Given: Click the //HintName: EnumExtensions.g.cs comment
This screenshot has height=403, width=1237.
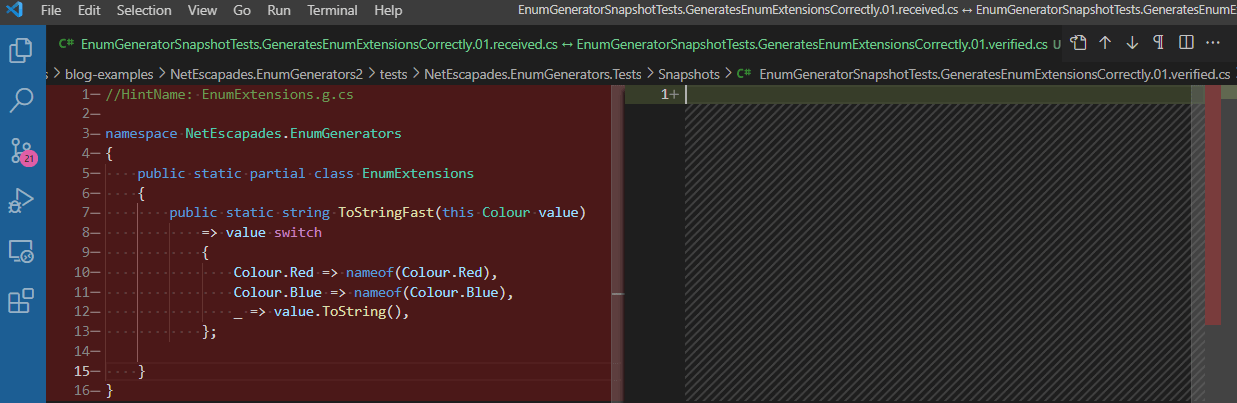Looking at the screenshot, I should (229, 94).
